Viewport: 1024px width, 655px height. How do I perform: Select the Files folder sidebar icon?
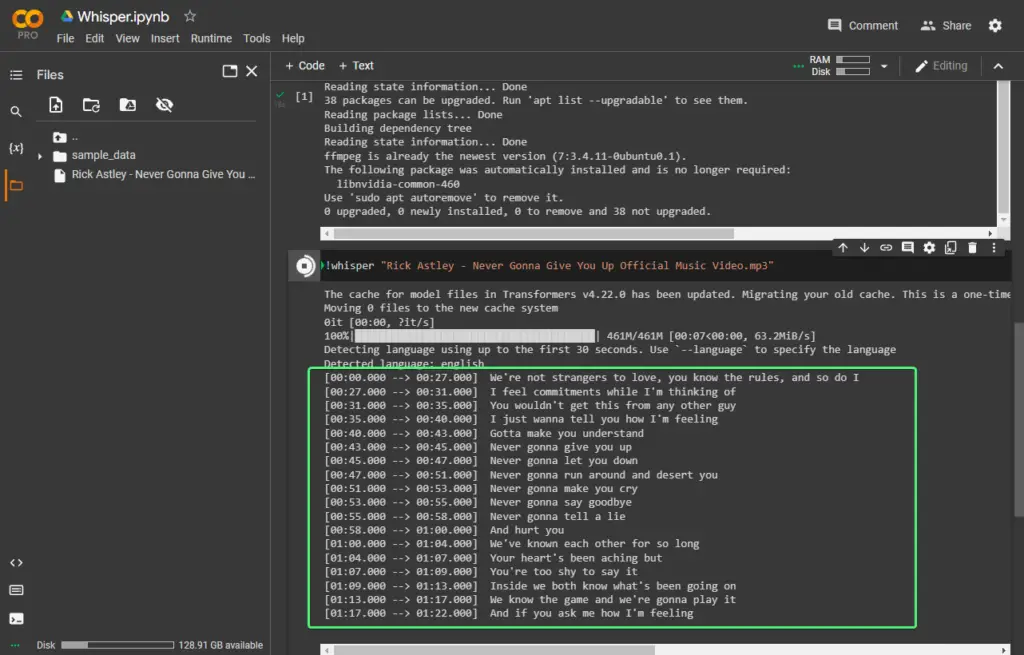[x=16, y=185]
